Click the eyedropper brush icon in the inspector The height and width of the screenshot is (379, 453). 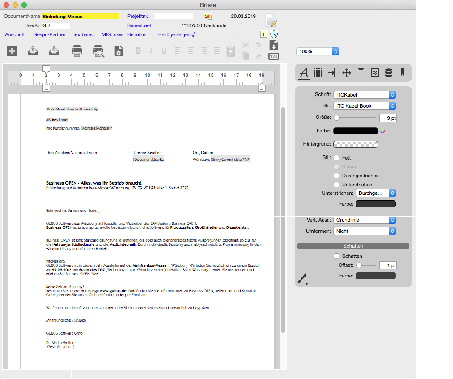[x=302, y=279]
